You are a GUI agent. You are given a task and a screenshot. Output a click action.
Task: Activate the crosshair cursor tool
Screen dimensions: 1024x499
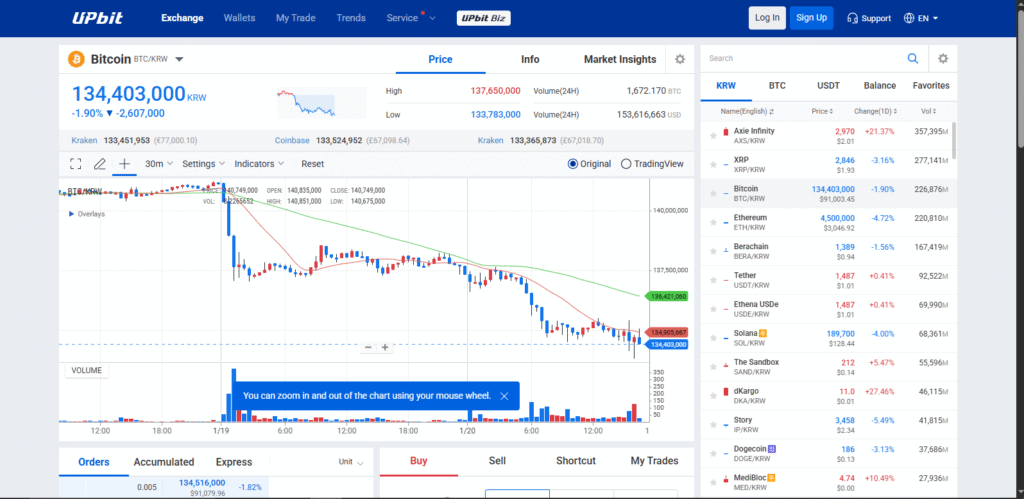(124, 164)
